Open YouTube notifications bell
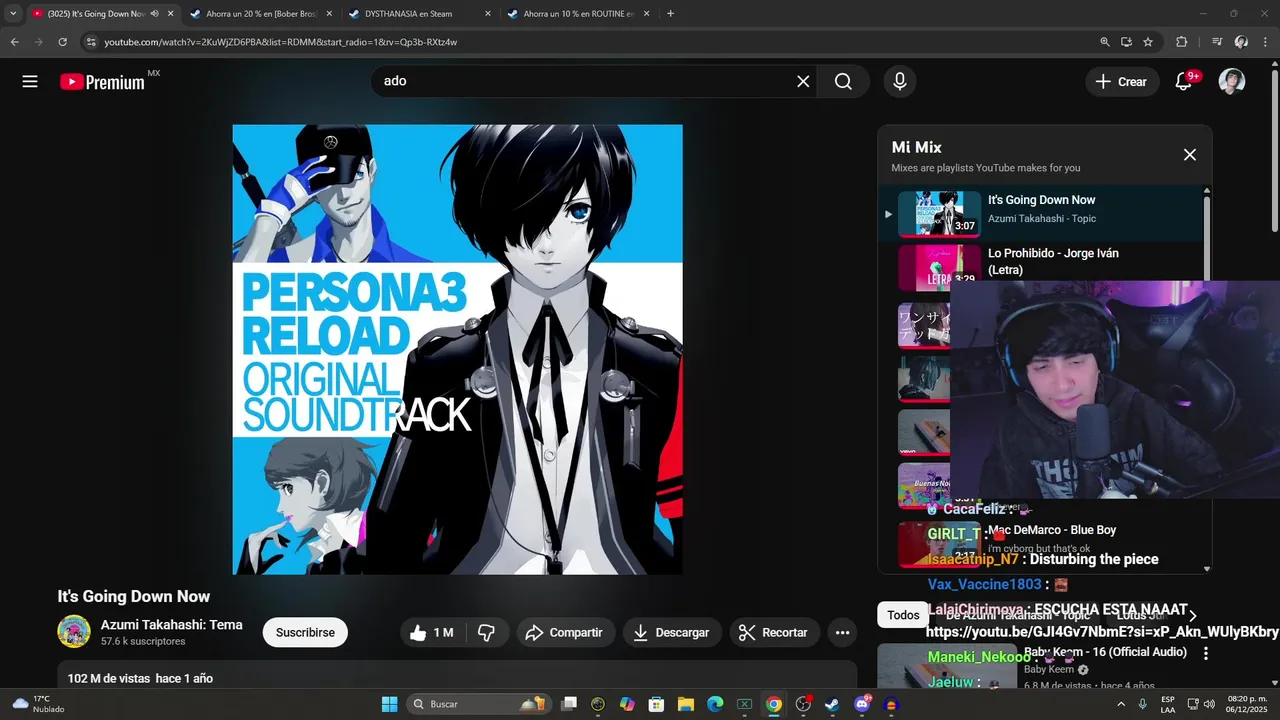This screenshot has width=1280, height=720. (x=1183, y=82)
